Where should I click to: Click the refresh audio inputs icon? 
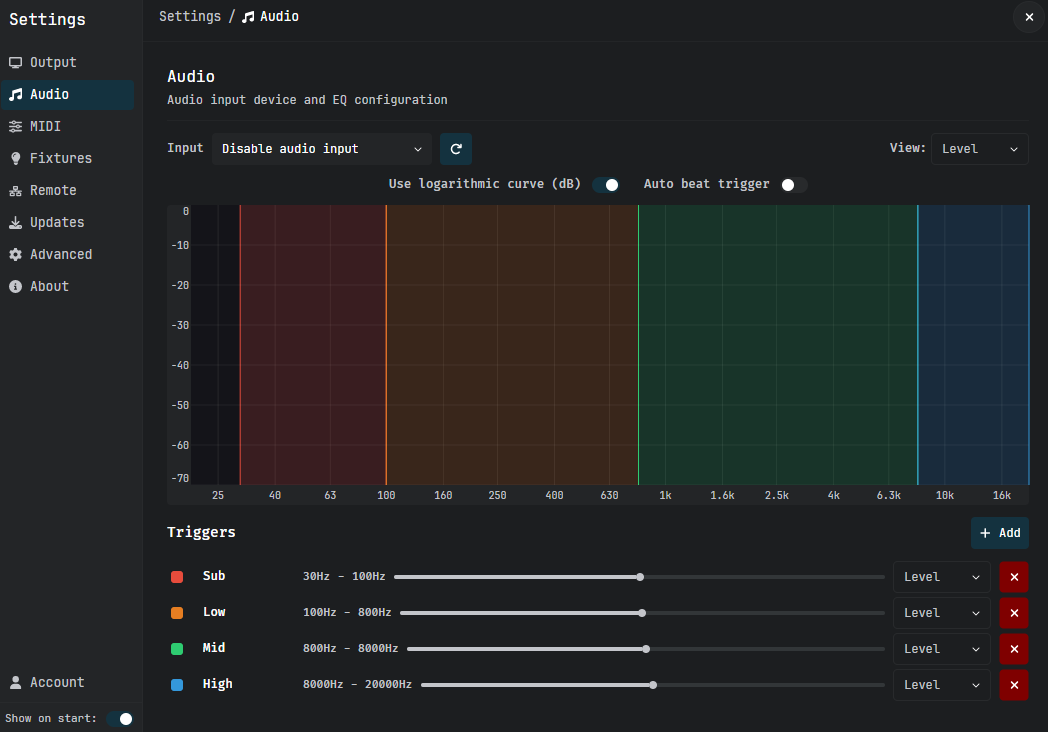456,149
